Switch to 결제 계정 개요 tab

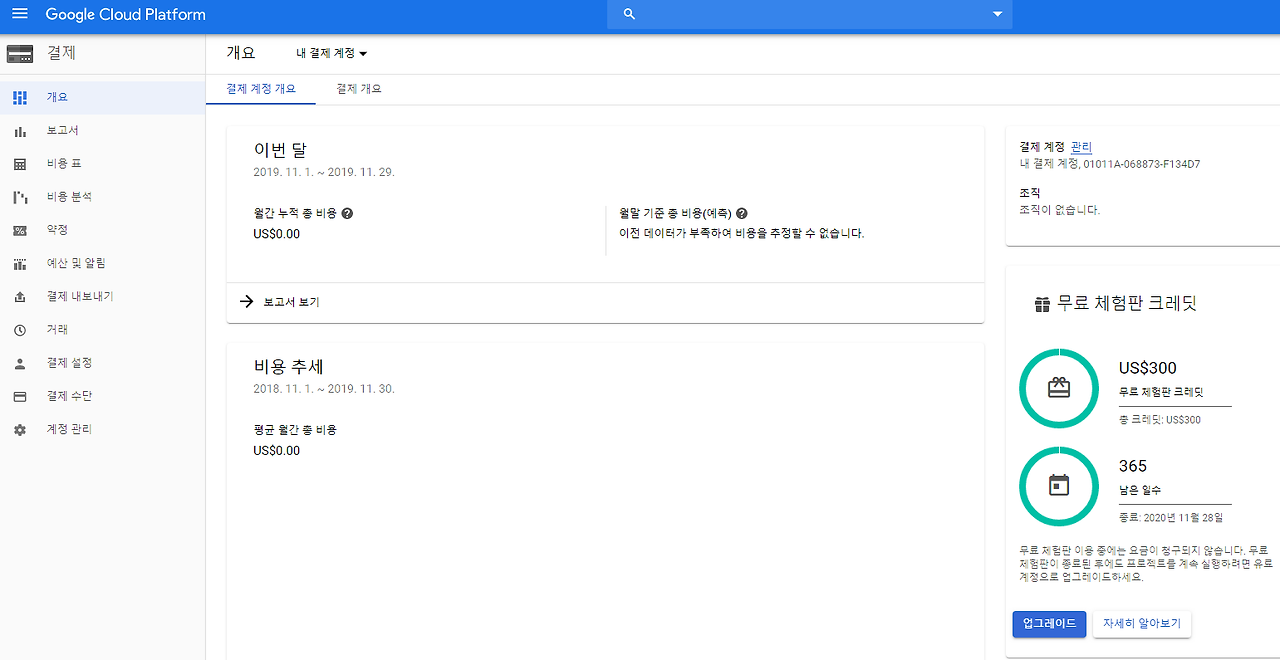261,89
